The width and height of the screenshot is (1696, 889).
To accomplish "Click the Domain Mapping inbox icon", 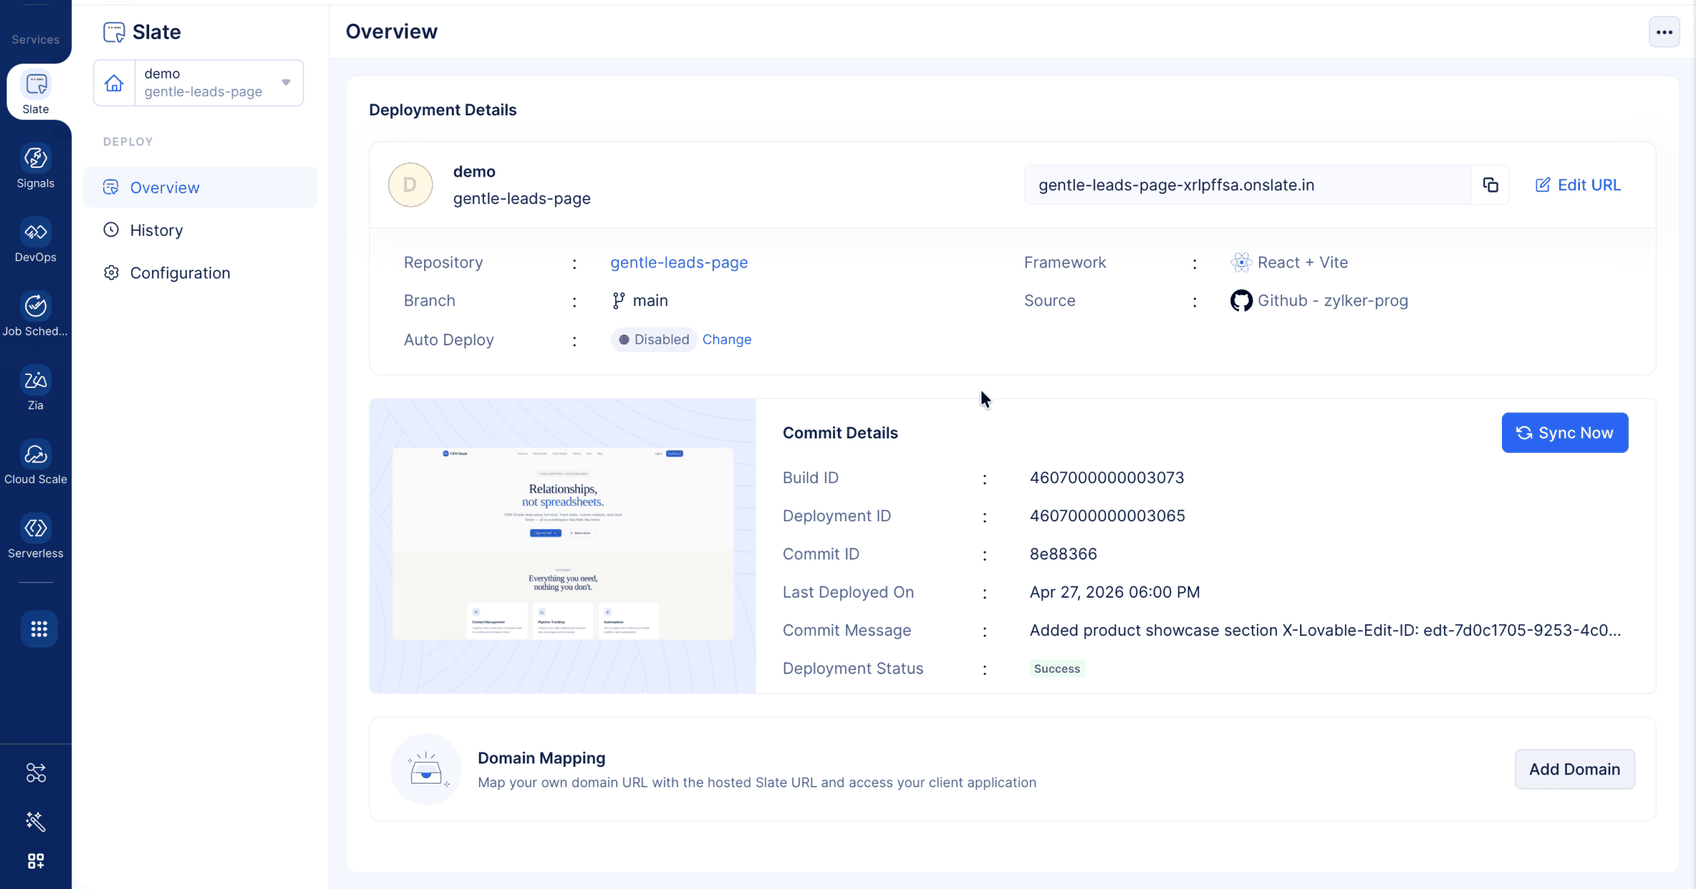I will [x=426, y=770].
